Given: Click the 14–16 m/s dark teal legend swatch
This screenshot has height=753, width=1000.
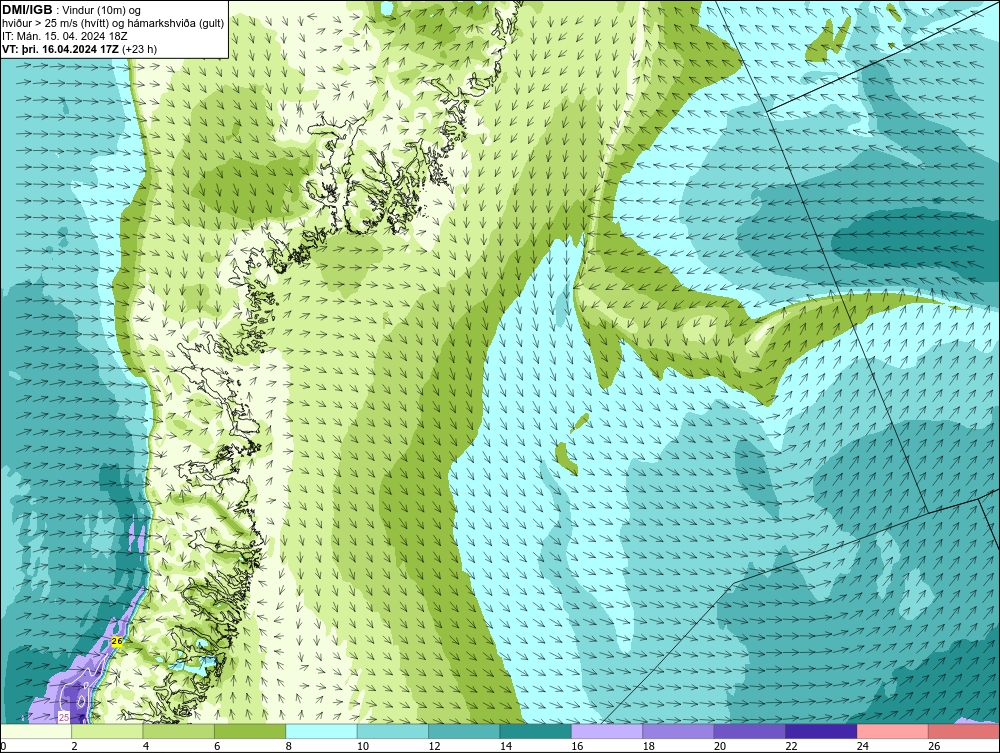Looking at the screenshot, I should tap(536, 731).
